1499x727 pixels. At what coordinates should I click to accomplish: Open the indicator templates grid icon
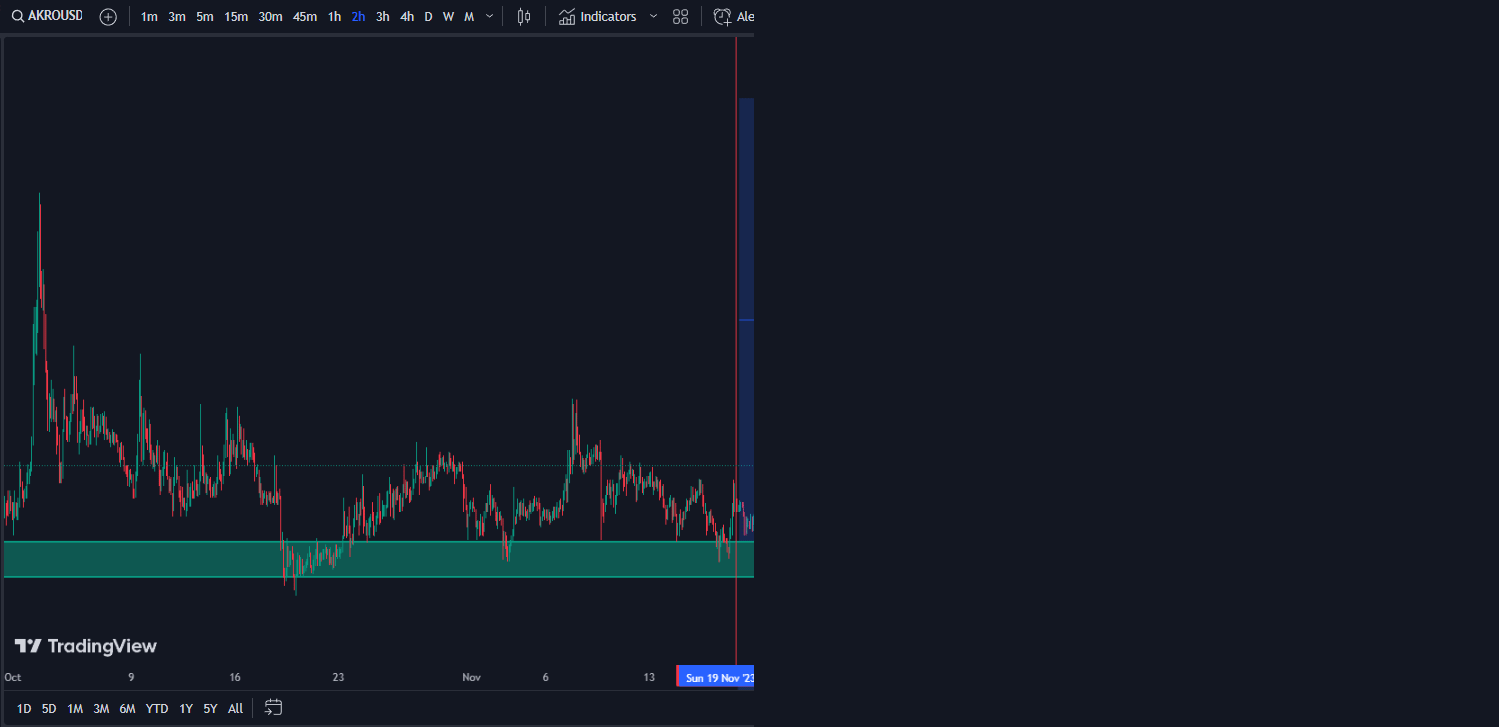[x=681, y=17]
